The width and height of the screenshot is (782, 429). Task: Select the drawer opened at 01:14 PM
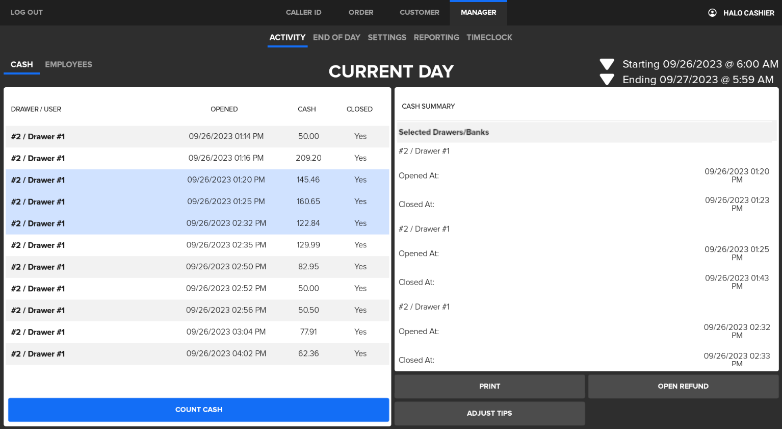tap(197, 136)
